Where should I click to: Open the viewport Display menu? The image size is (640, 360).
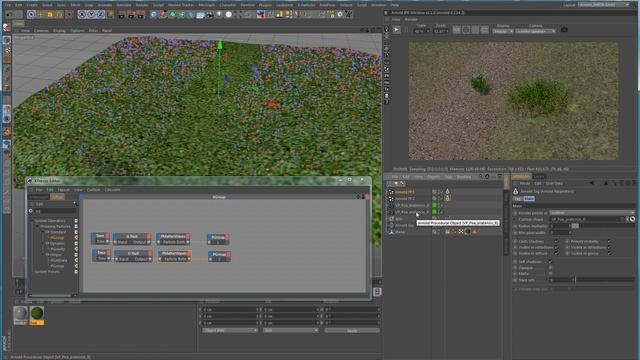[x=59, y=31]
